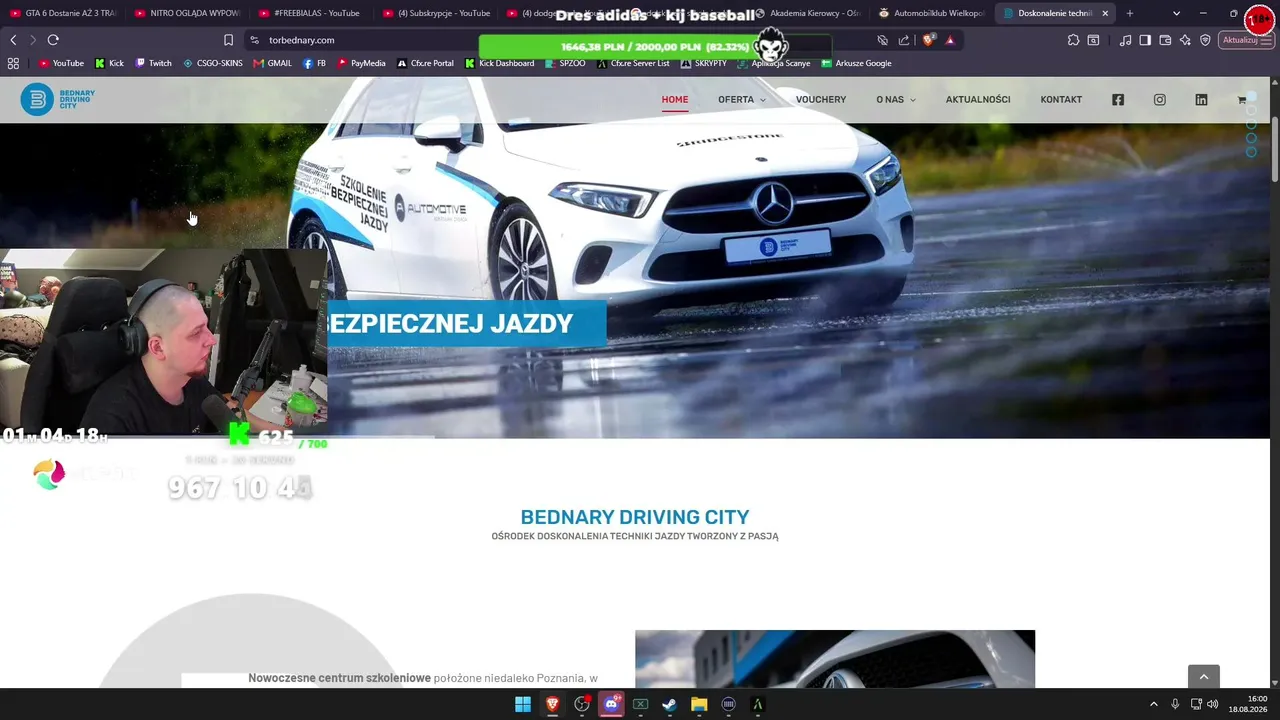Select the first hero slider dot
The height and width of the screenshot is (720, 1280).
[x=1250, y=97]
